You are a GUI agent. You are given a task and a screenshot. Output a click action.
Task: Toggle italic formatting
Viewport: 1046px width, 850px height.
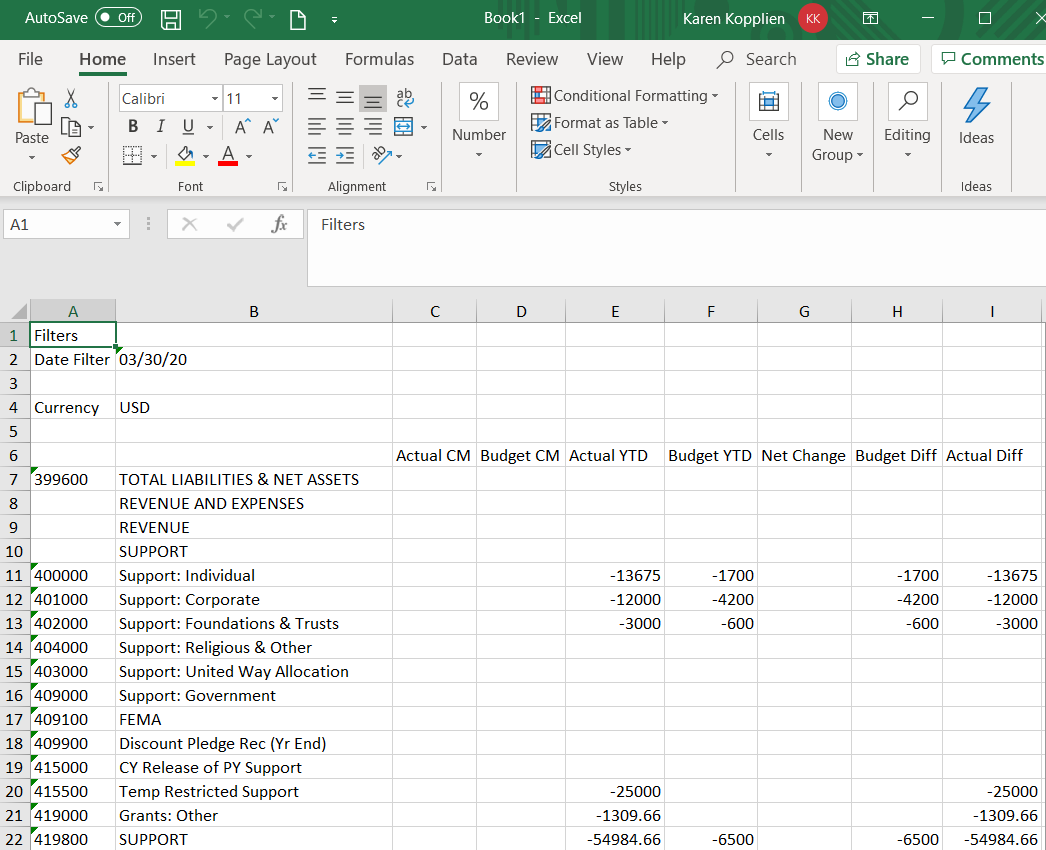pyautogui.click(x=161, y=126)
